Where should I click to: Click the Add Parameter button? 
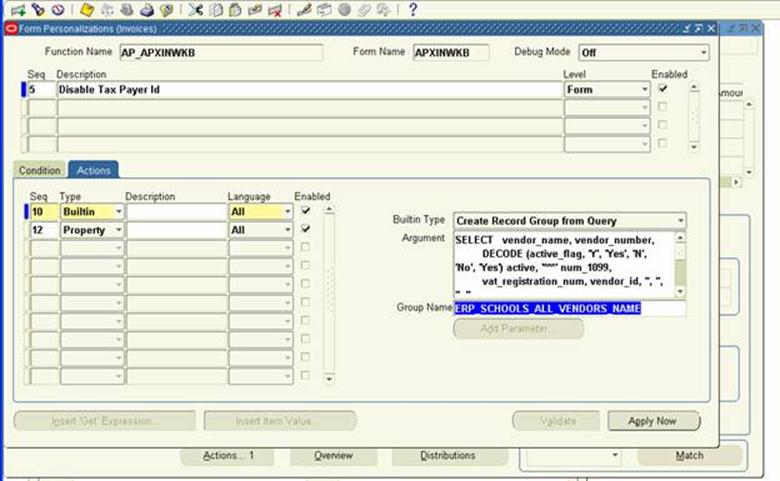point(518,328)
